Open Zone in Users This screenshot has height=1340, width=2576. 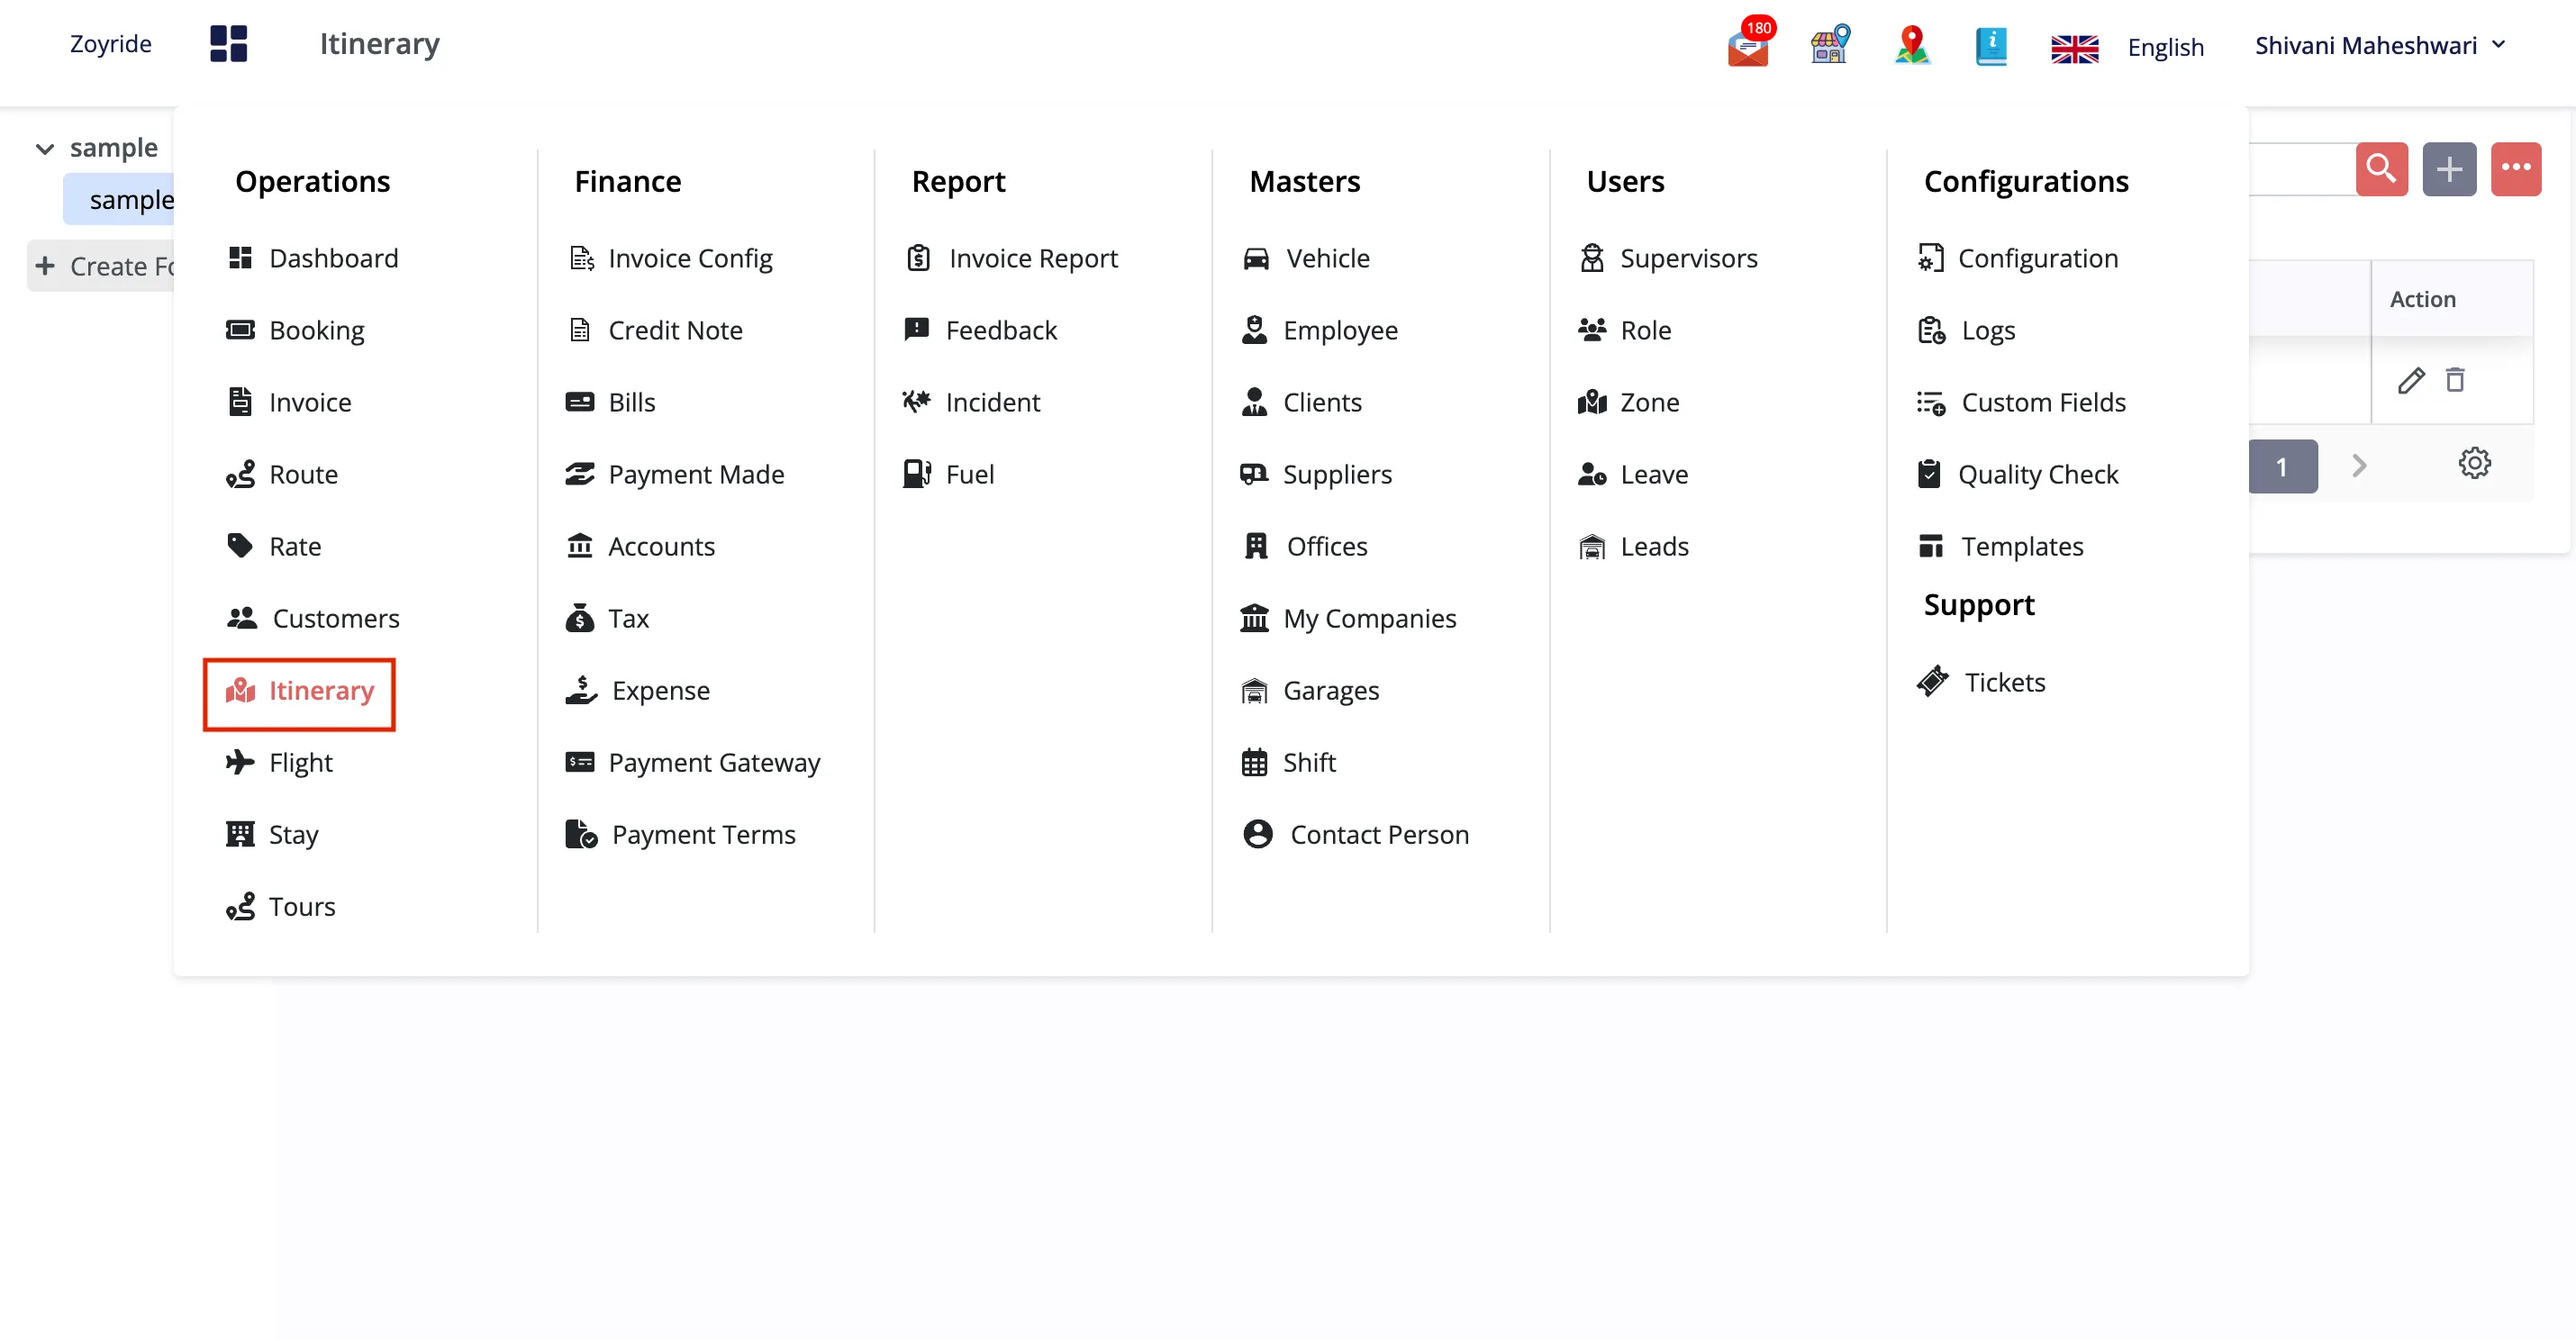coord(1630,402)
